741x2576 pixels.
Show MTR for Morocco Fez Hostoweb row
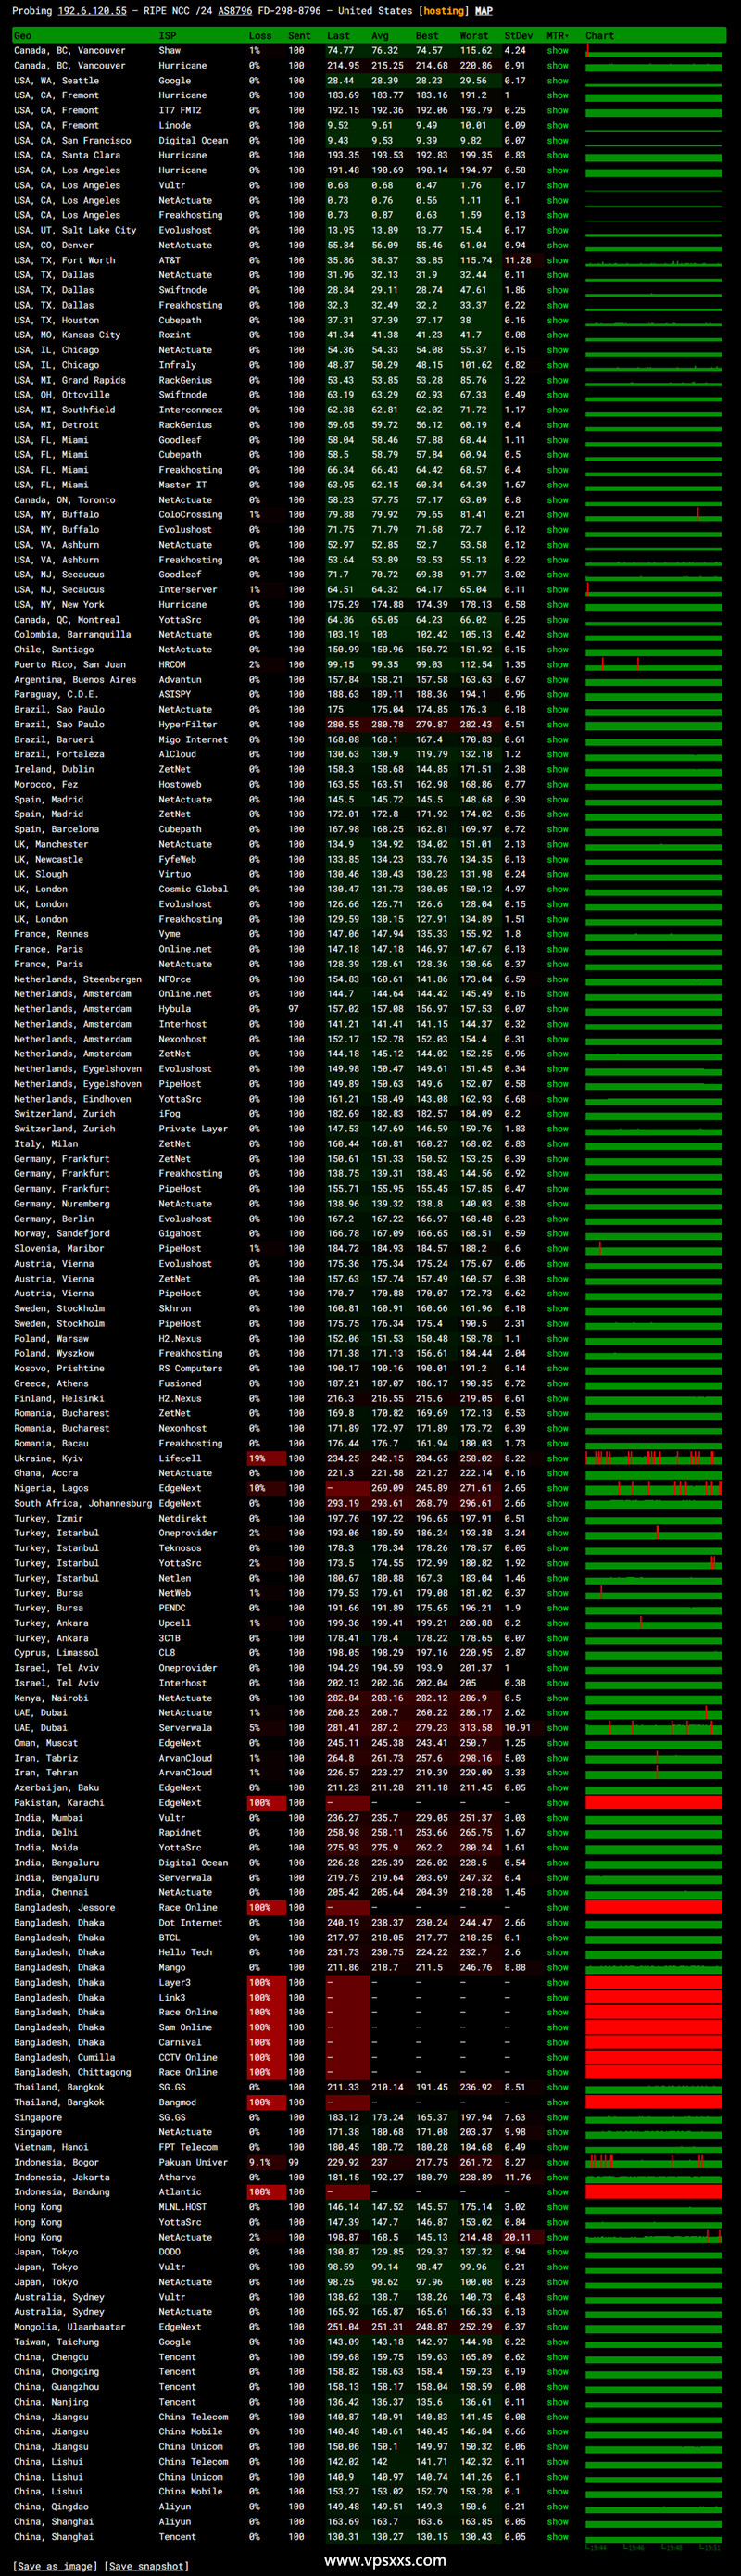click(557, 784)
